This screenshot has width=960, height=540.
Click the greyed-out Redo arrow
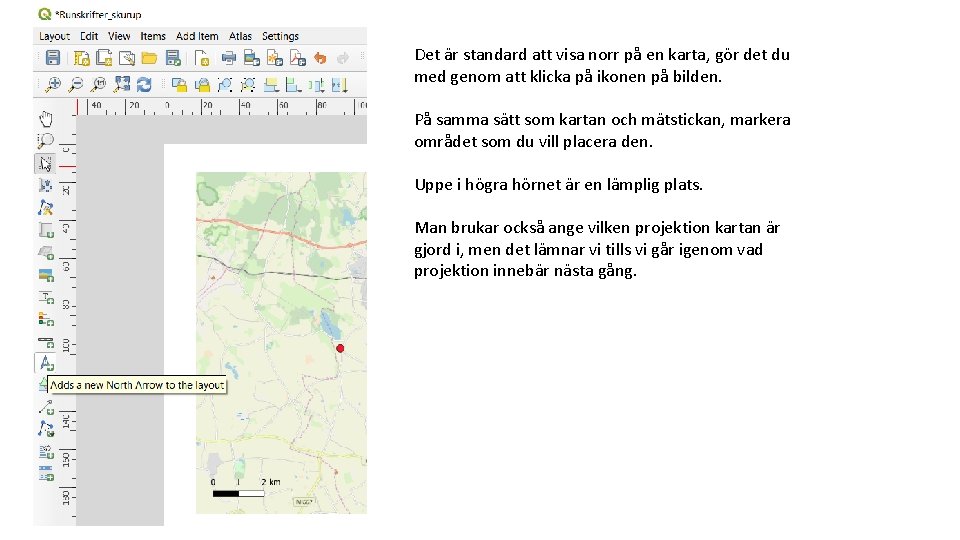pos(343,58)
